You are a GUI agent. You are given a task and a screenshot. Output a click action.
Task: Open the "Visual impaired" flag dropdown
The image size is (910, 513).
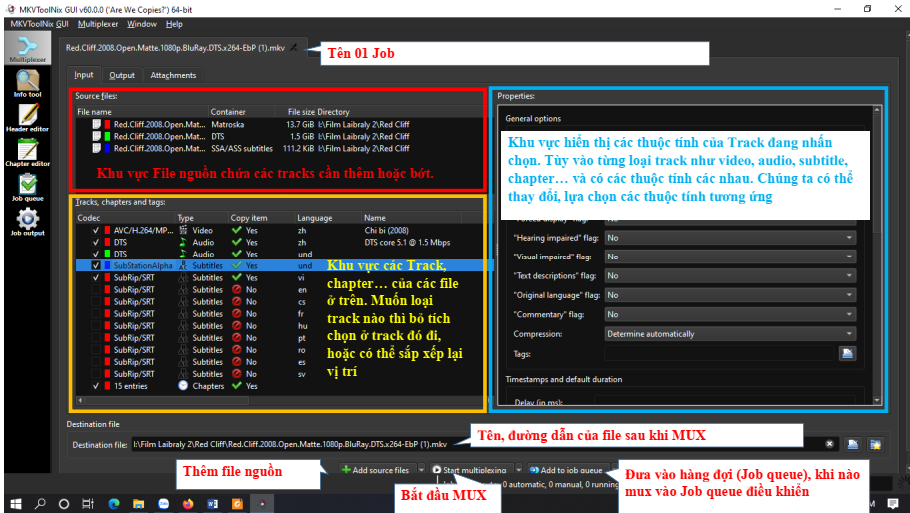[x=730, y=256]
